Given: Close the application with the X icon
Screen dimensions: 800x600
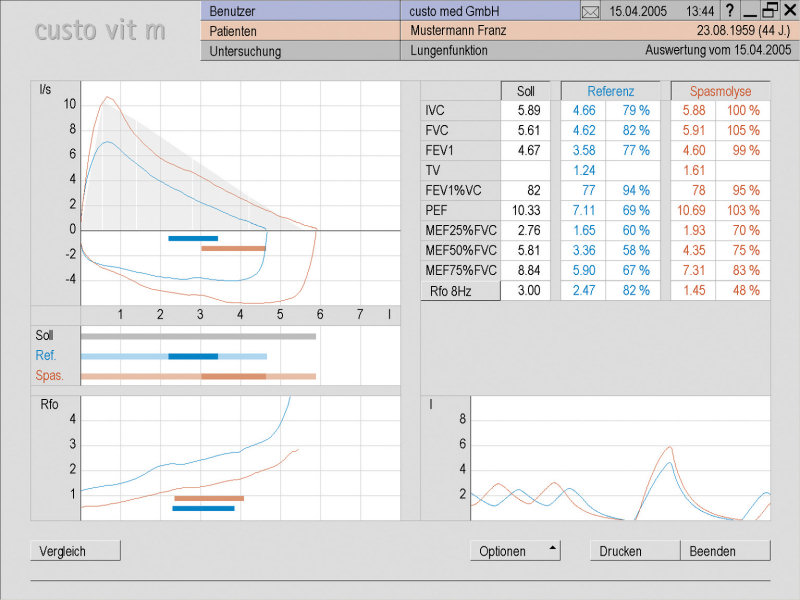Looking at the screenshot, I should [x=788, y=11].
